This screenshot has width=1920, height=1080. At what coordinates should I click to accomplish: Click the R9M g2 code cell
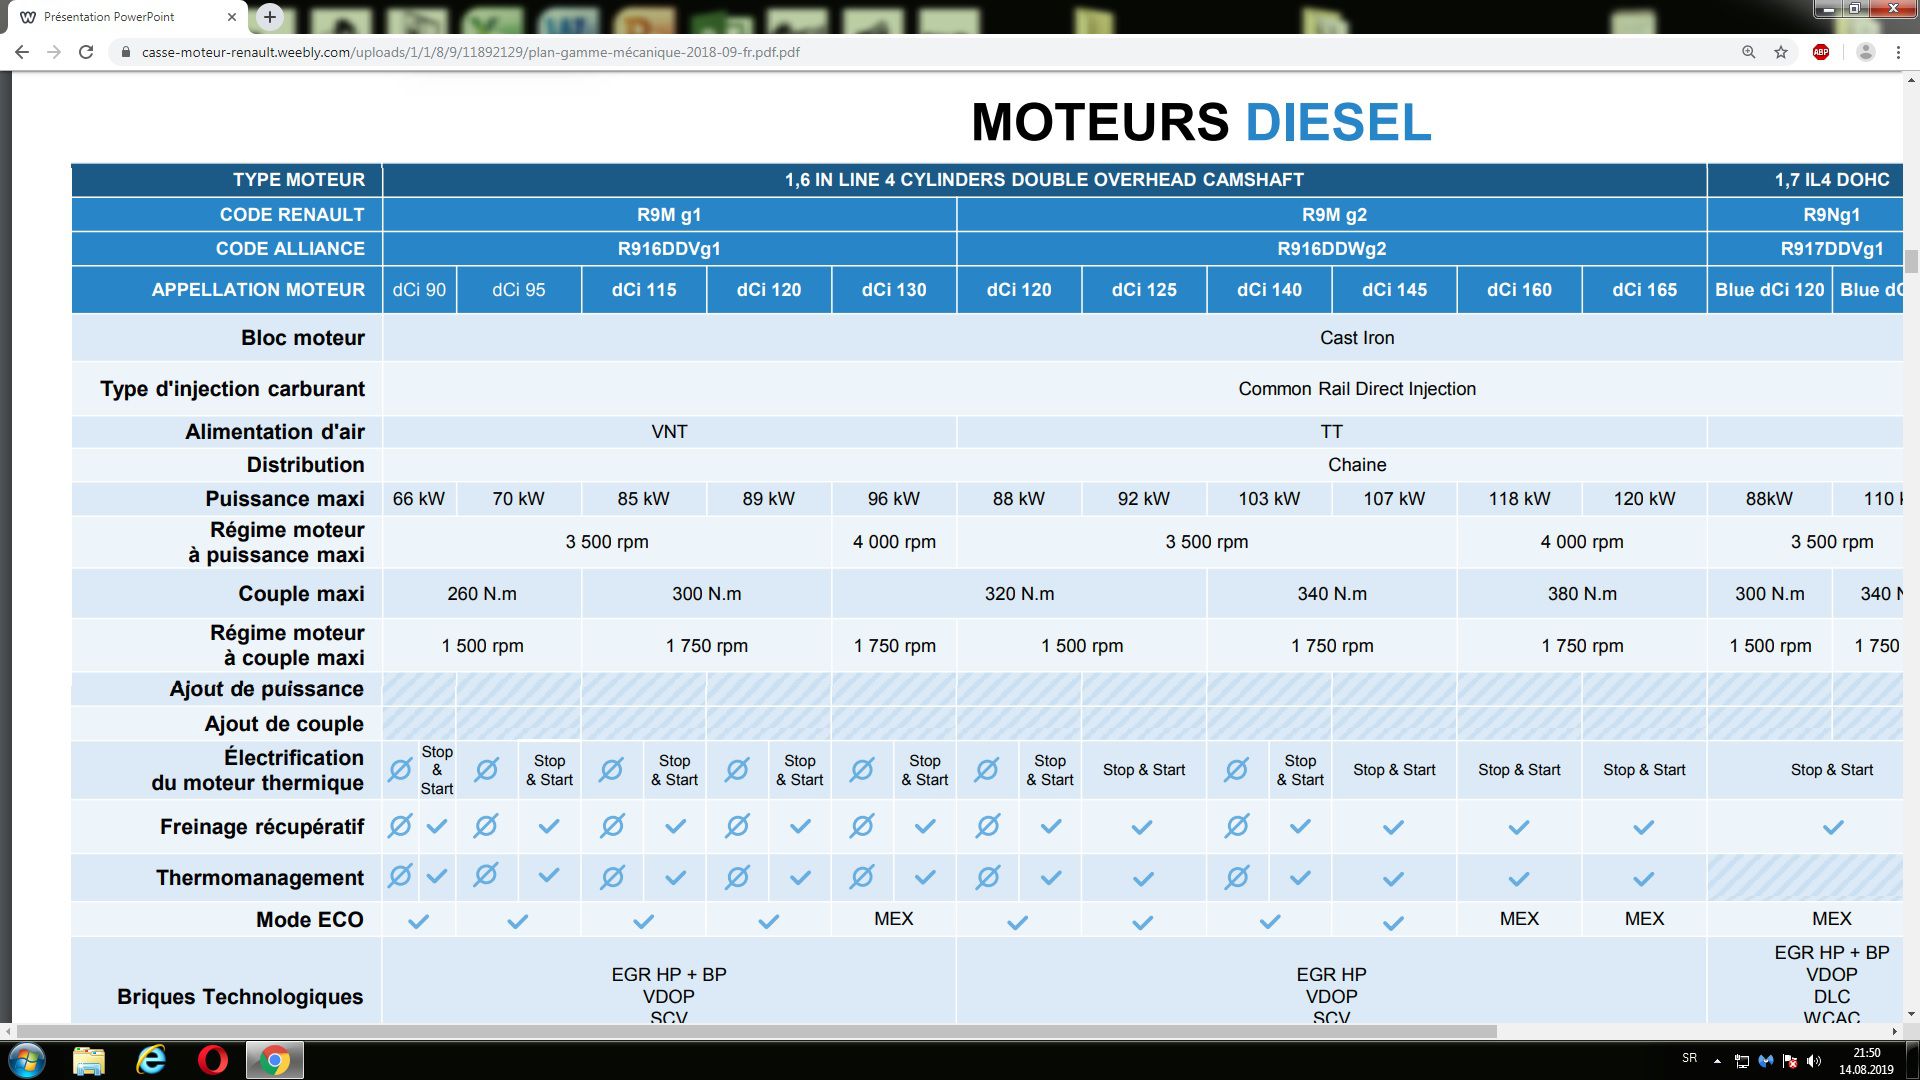pos(1333,215)
